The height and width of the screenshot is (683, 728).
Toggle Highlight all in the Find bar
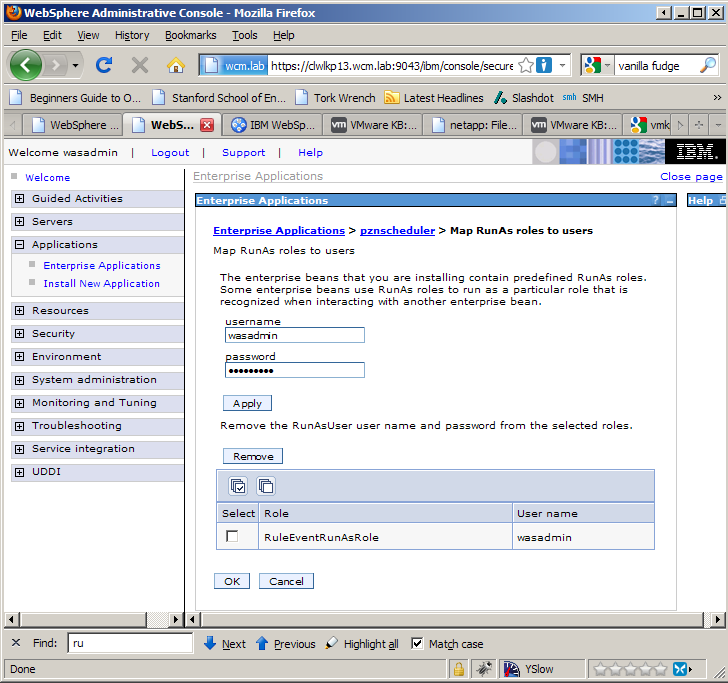point(362,644)
